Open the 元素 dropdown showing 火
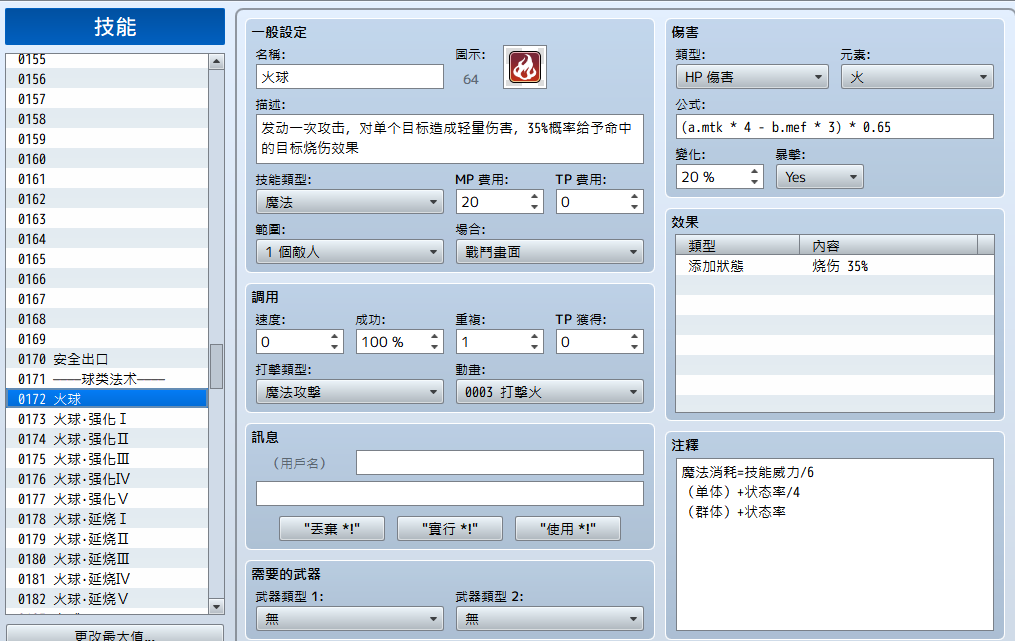This screenshot has width=1015, height=641. (917, 77)
